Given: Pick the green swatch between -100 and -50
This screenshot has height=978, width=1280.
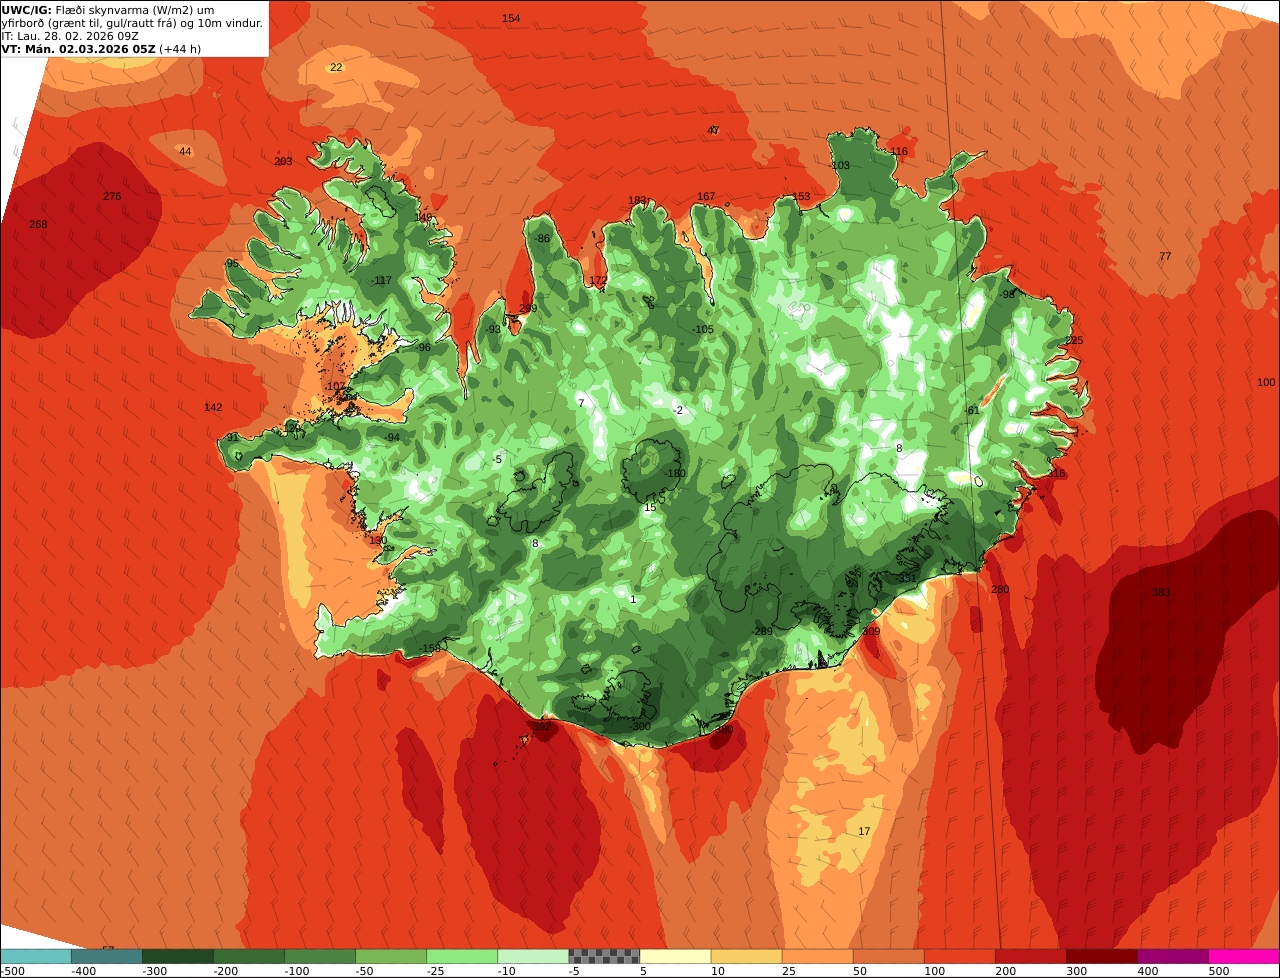Looking at the screenshot, I should point(320,956).
